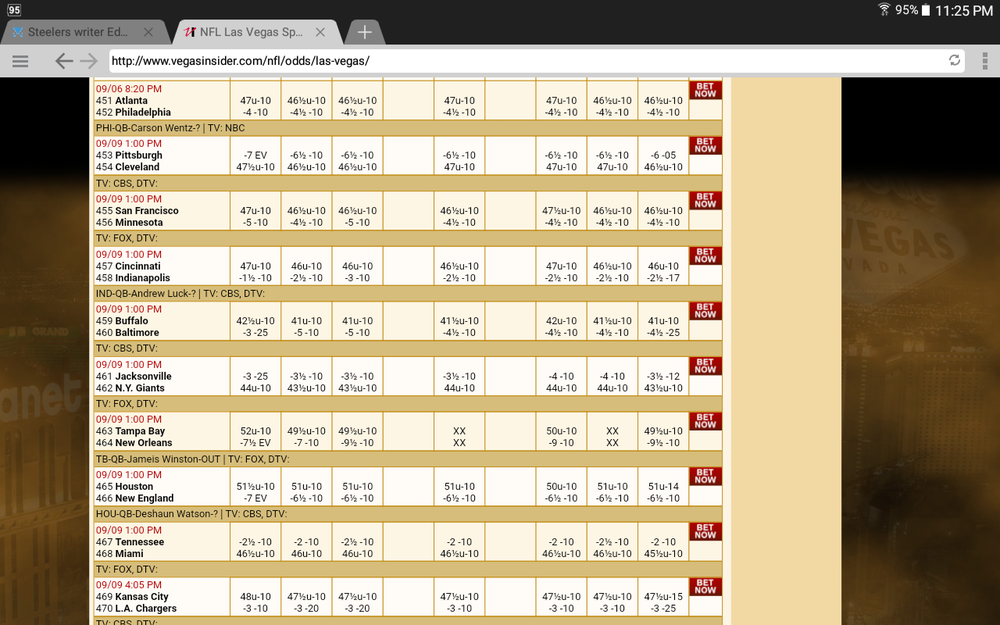
Task: Click Bet Now for Atlanta vs Philadelphia
Action: 705,90
